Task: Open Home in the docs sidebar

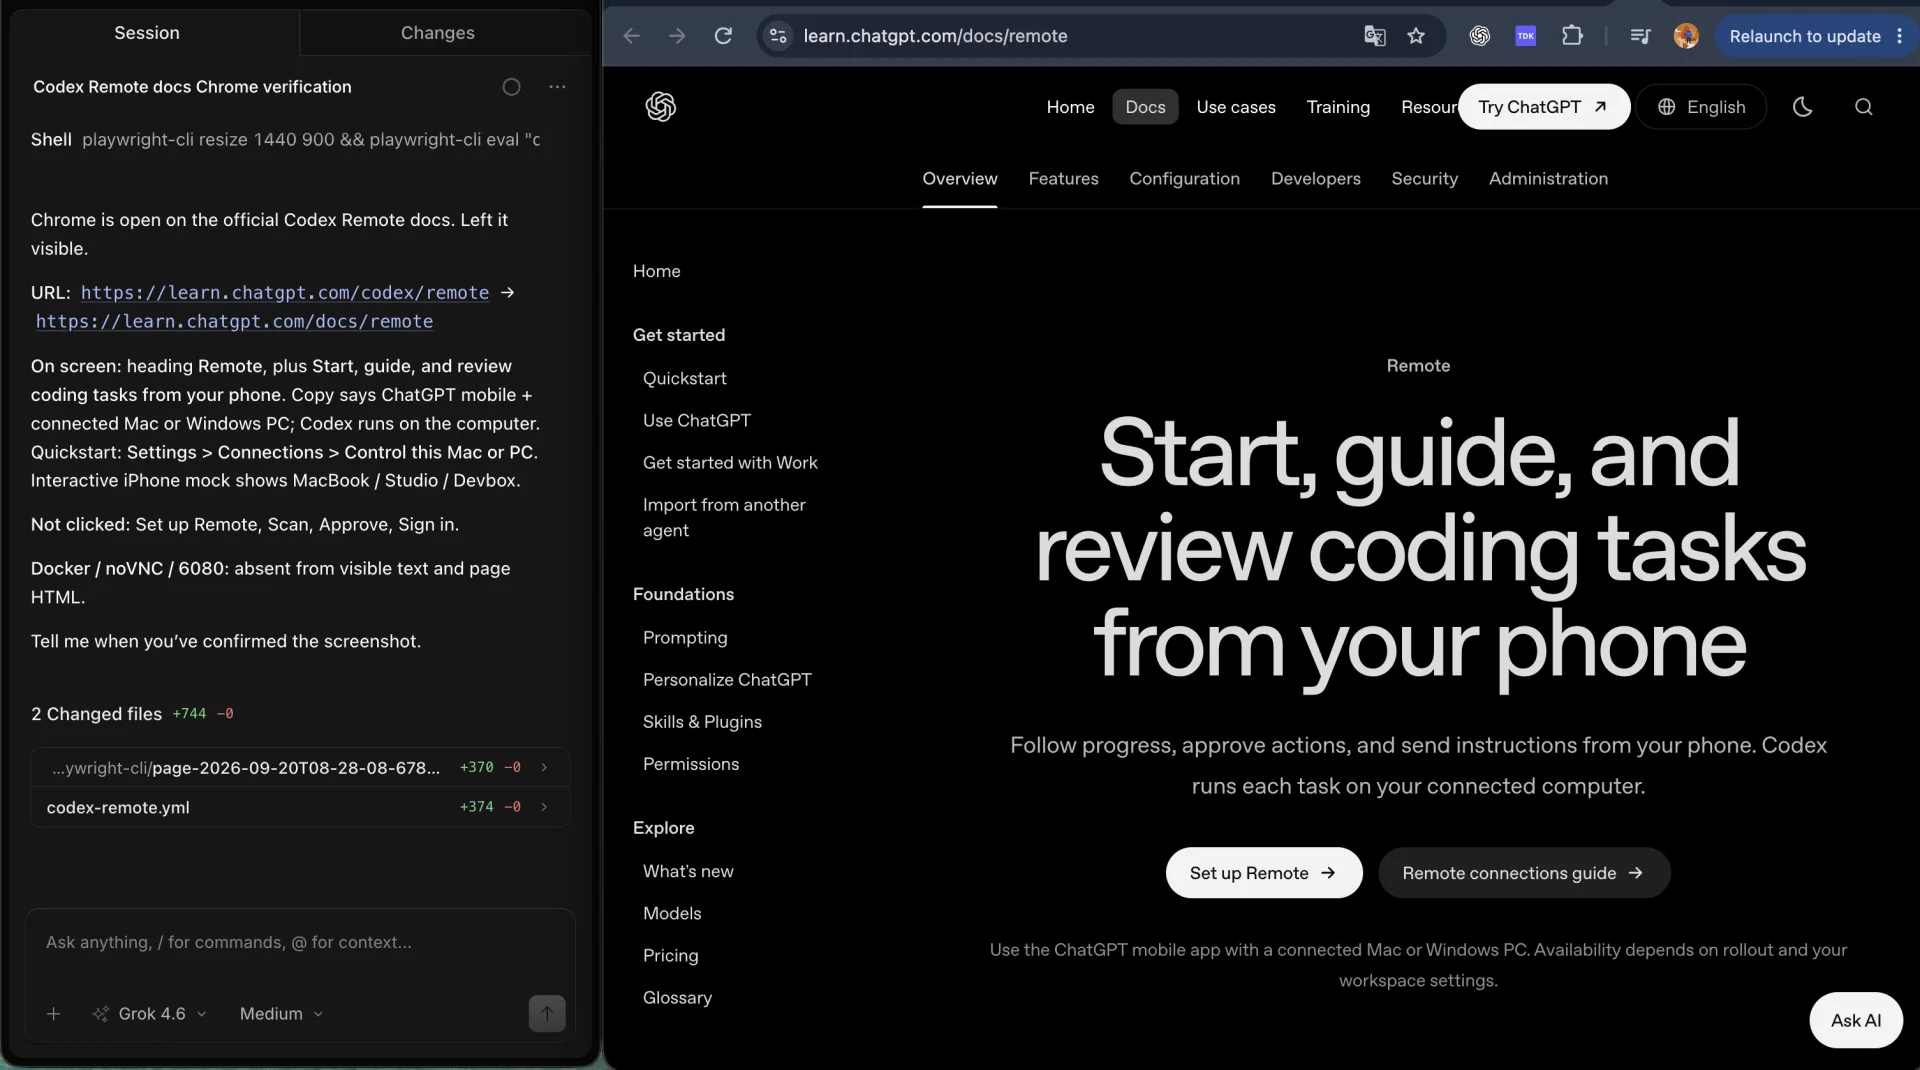Action: tap(656, 271)
